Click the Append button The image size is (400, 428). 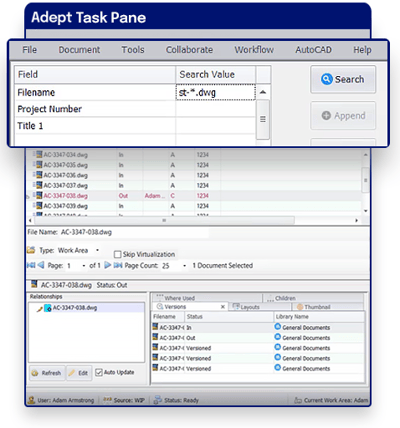343,116
